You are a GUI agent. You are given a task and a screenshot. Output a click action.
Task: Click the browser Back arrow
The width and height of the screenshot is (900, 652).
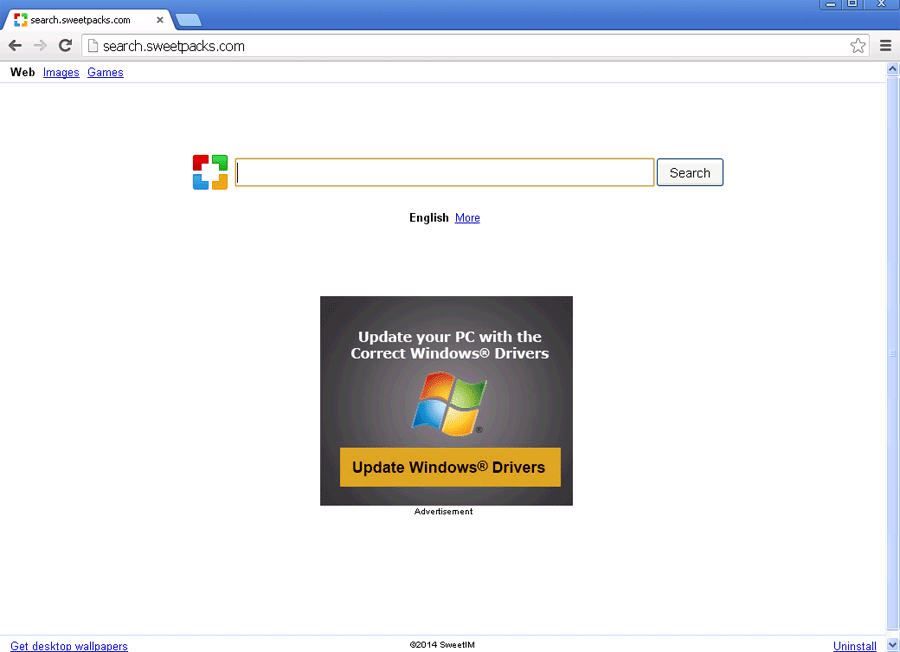click(15, 46)
